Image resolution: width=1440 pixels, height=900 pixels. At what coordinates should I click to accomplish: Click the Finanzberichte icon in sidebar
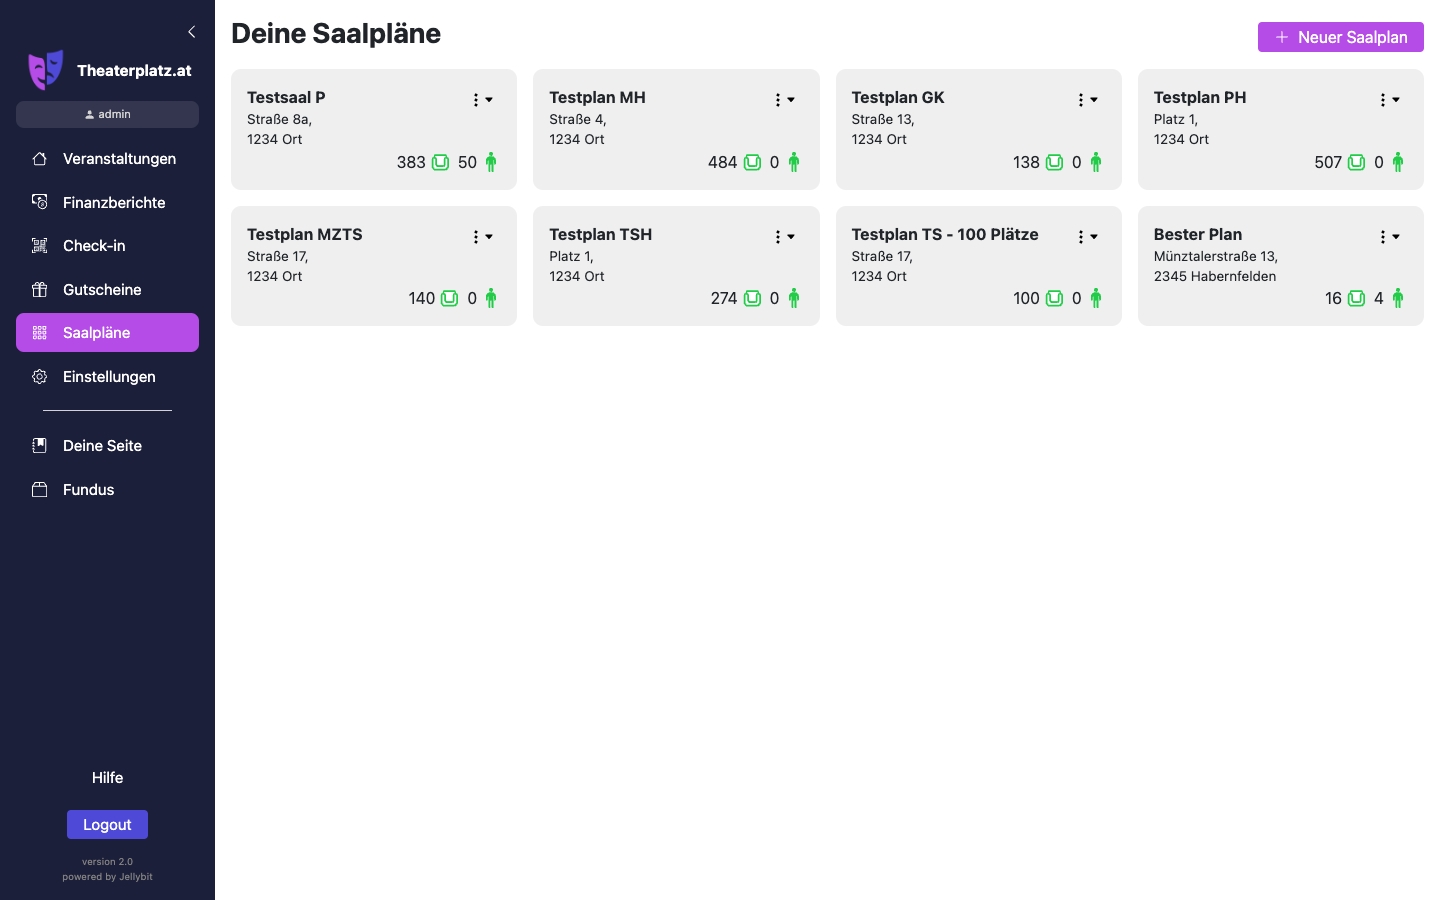(x=40, y=202)
